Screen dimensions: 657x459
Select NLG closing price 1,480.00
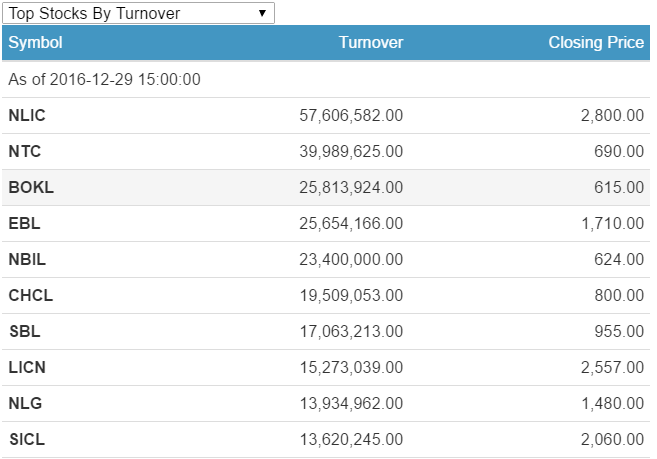click(x=612, y=404)
